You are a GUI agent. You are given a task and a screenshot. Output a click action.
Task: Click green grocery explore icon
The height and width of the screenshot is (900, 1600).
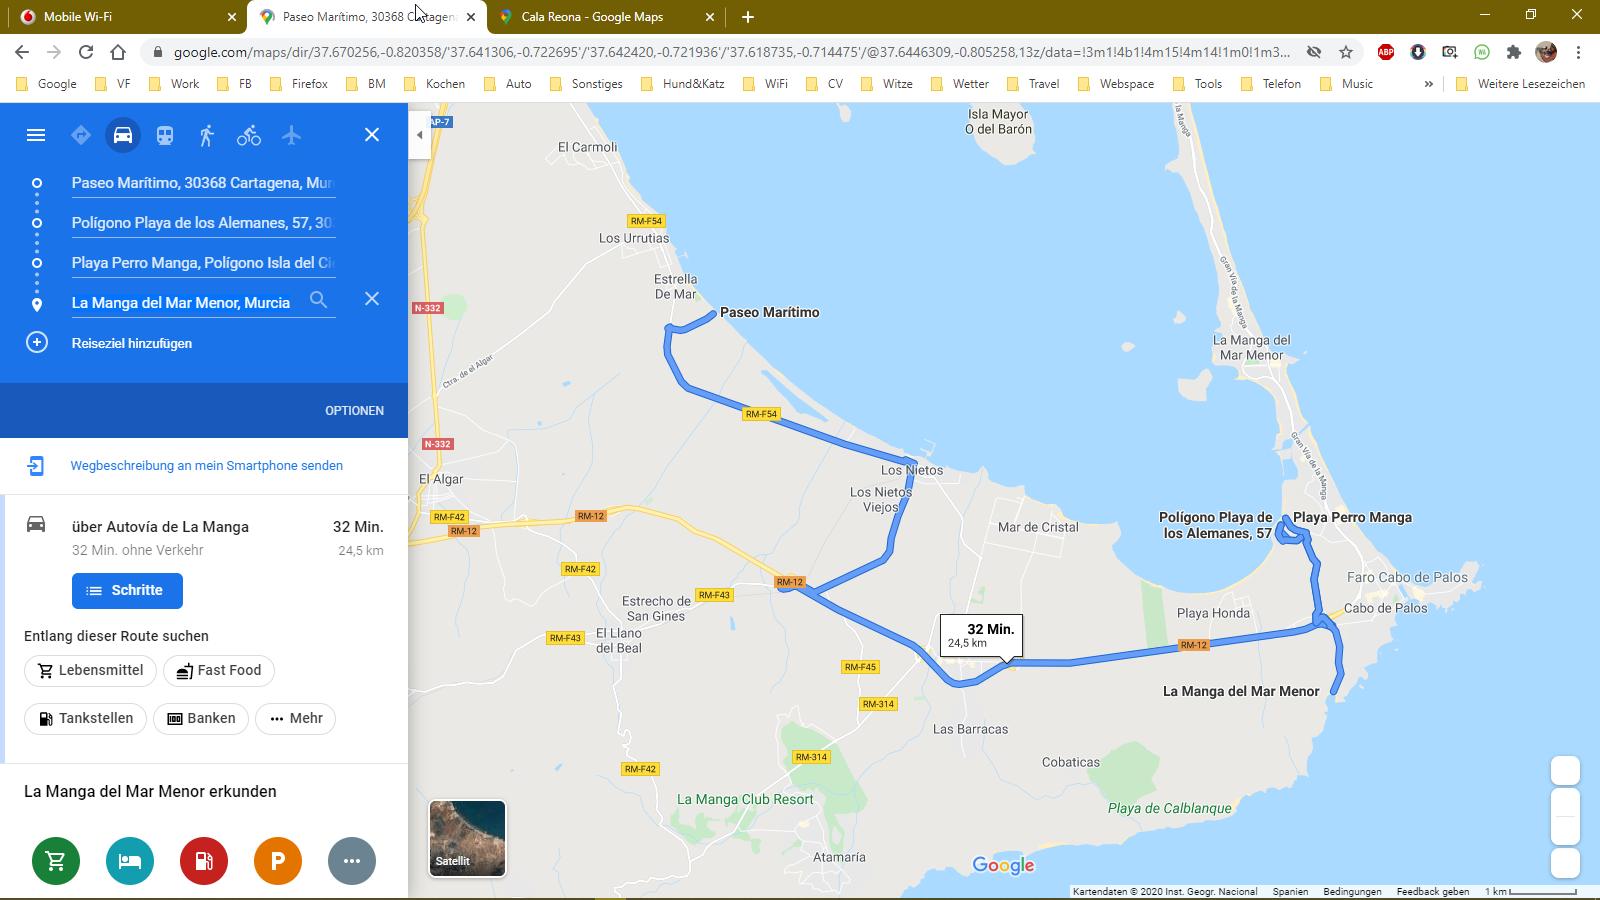click(x=56, y=861)
